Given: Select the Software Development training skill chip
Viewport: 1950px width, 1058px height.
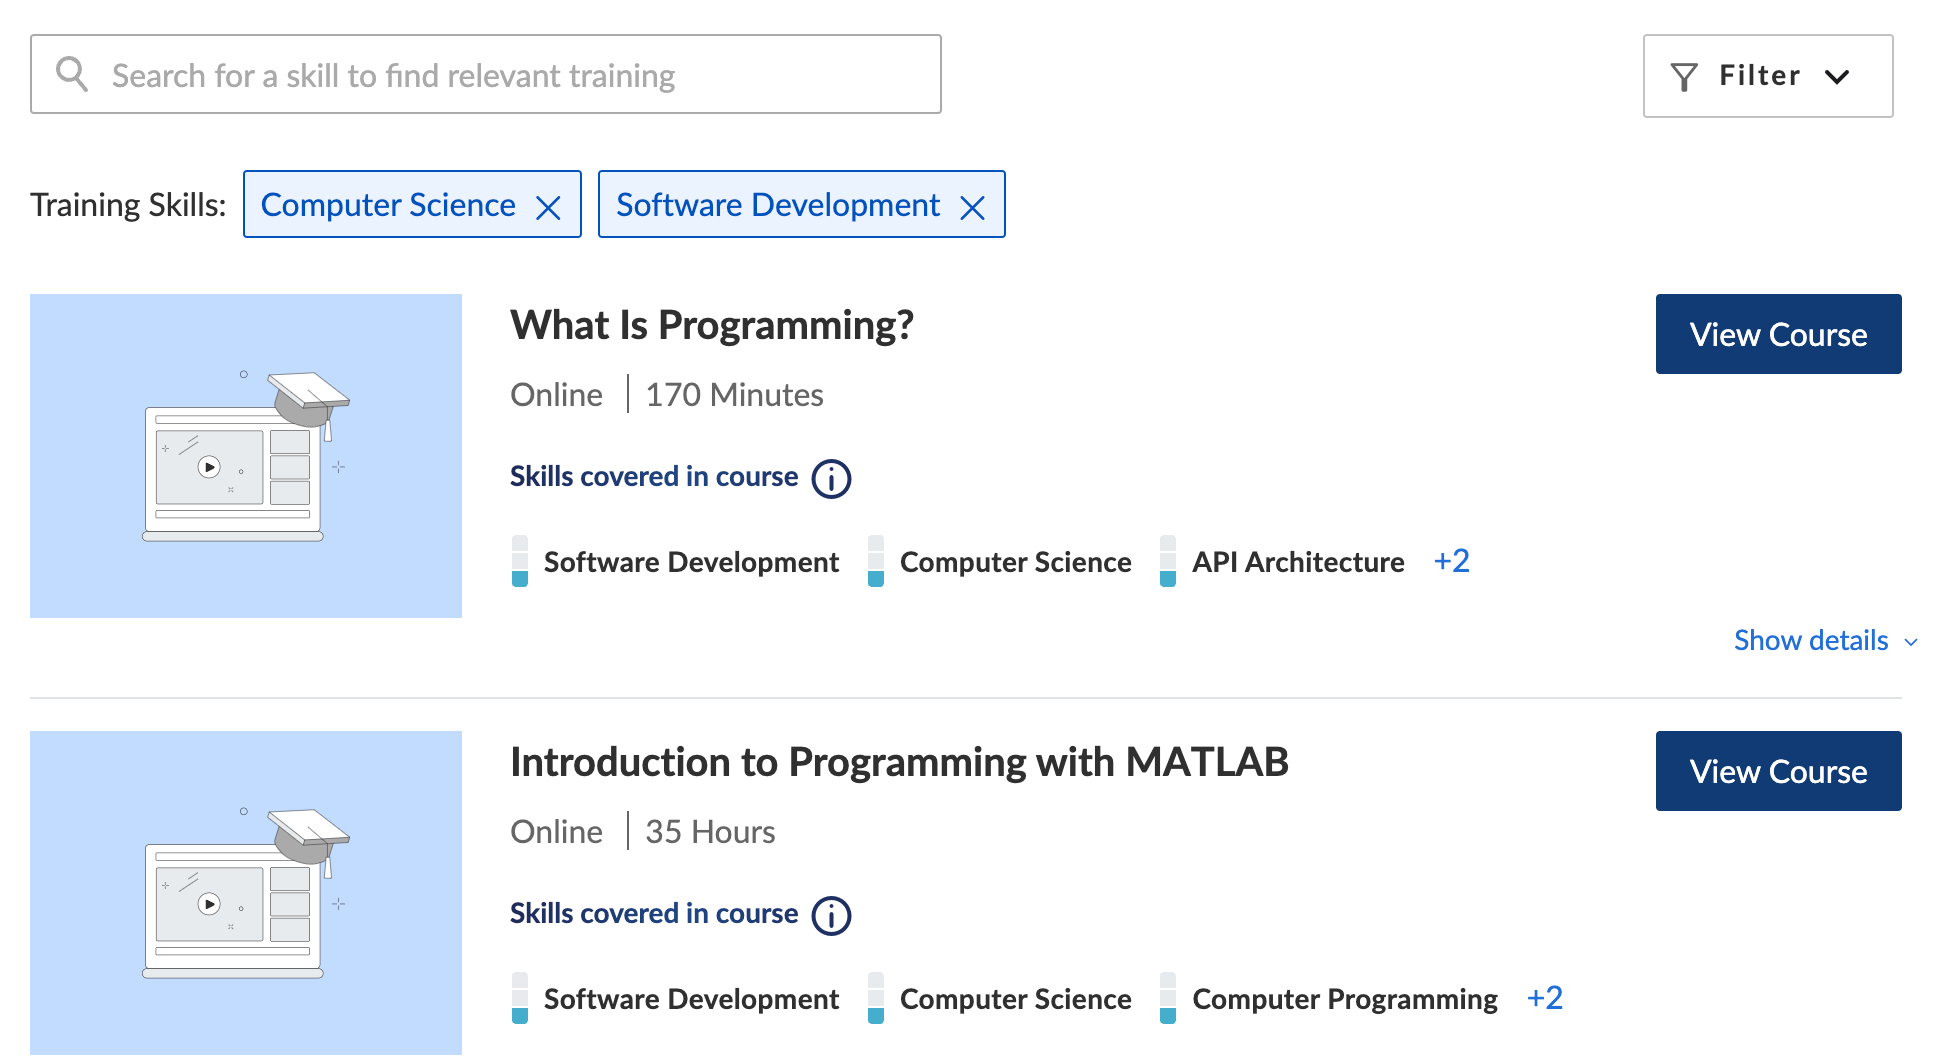Looking at the screenshot, I should click(801, 204).
